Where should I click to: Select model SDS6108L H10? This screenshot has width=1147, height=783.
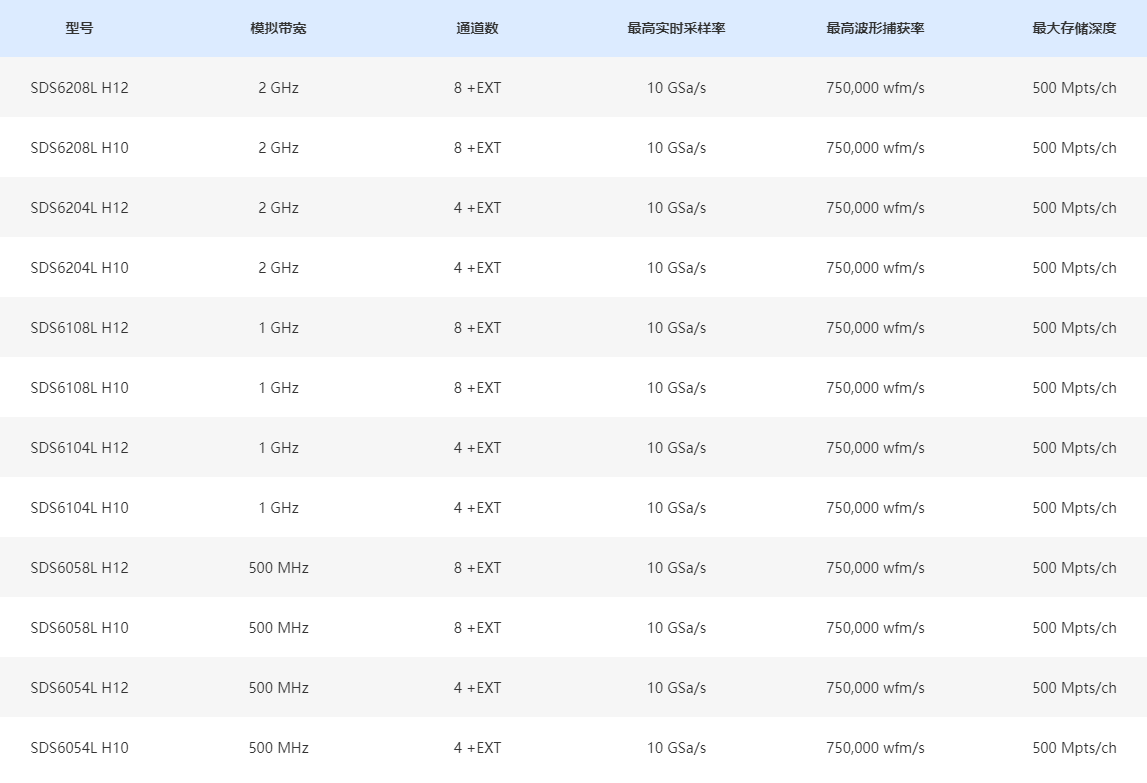pyautogui.click(x=79, y=388)
